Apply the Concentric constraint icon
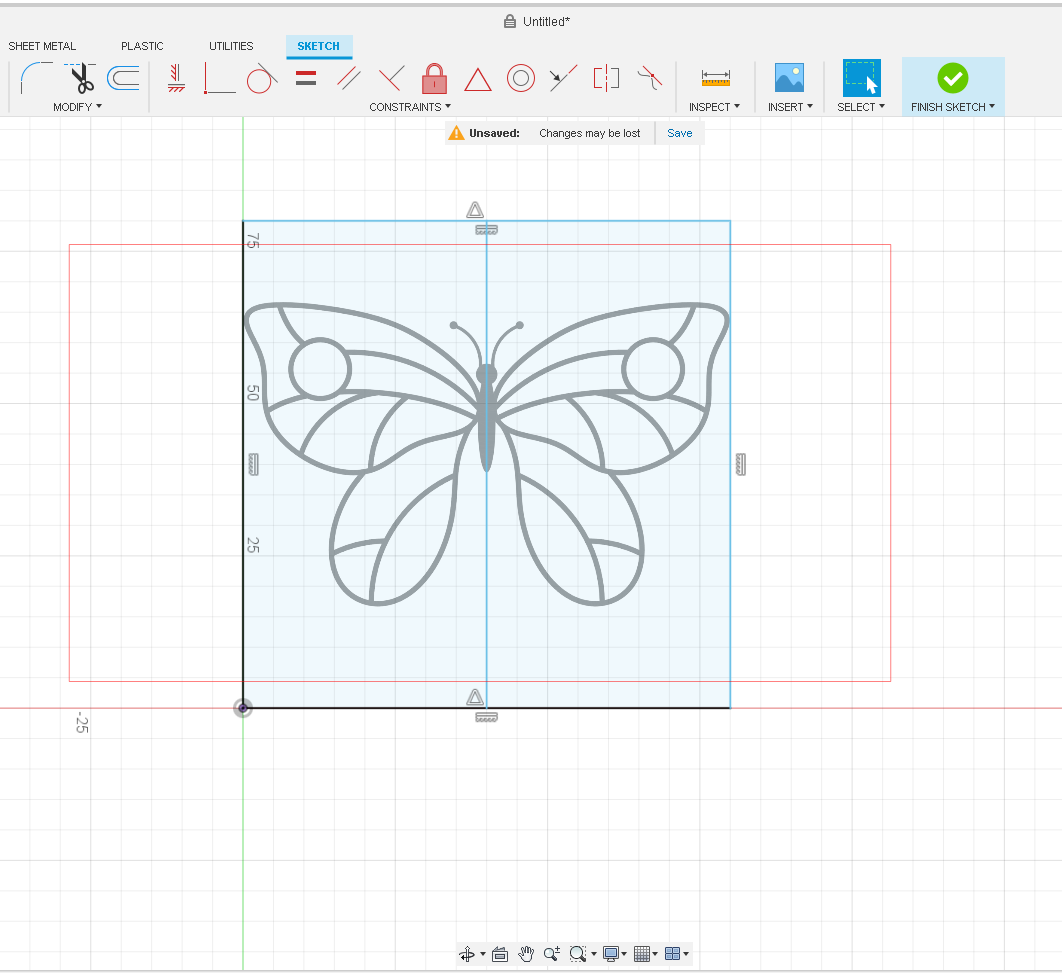The height and width of the screenshot is (973, 1062). tap(521, 79)
